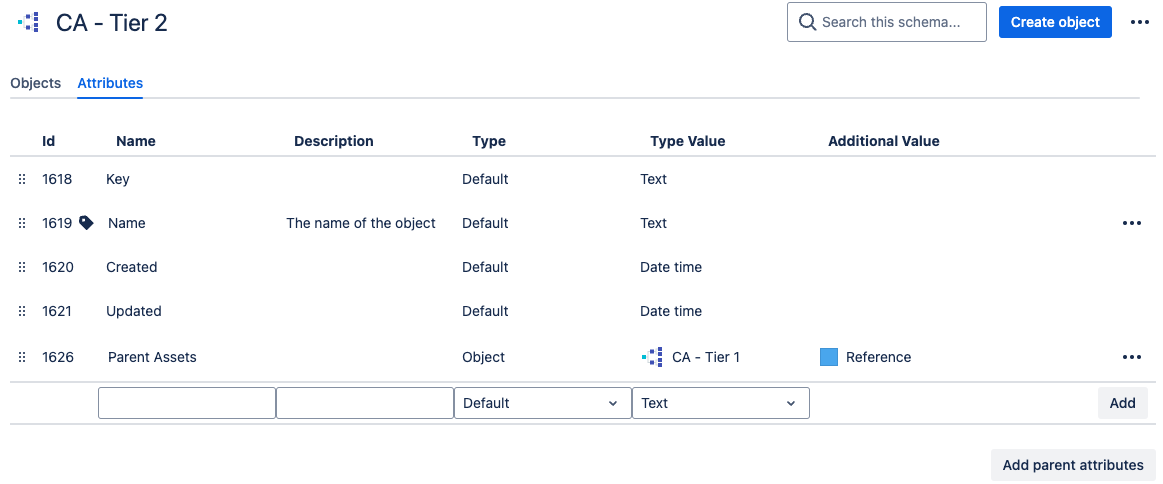Click drag handle for Created attribute row
Viewport: 1163px width, 484px height.
click(x=22, y=267)
